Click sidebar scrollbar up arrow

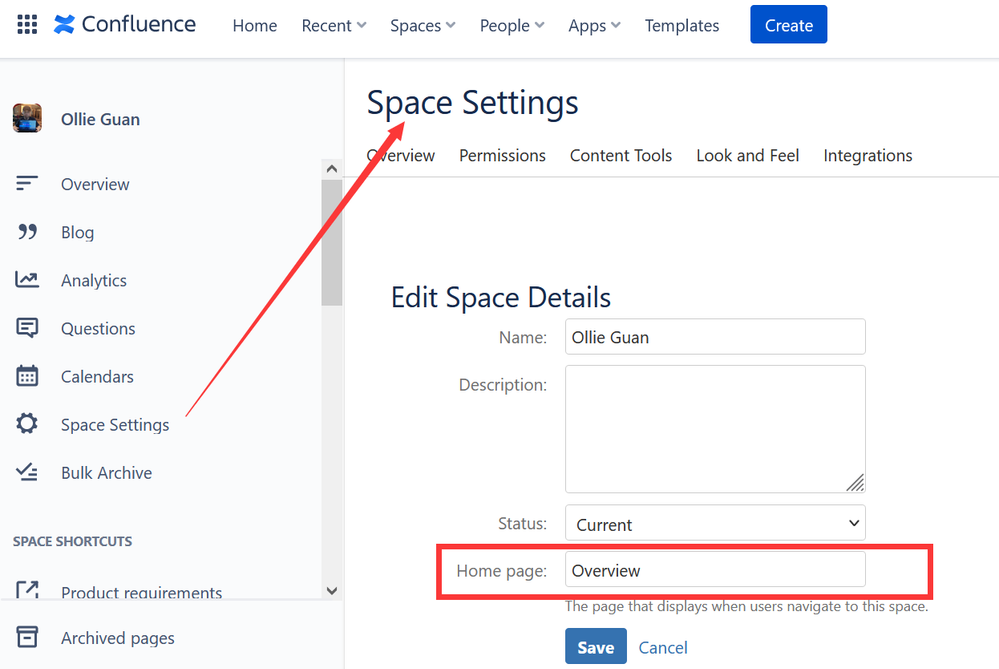pos(331,169)
